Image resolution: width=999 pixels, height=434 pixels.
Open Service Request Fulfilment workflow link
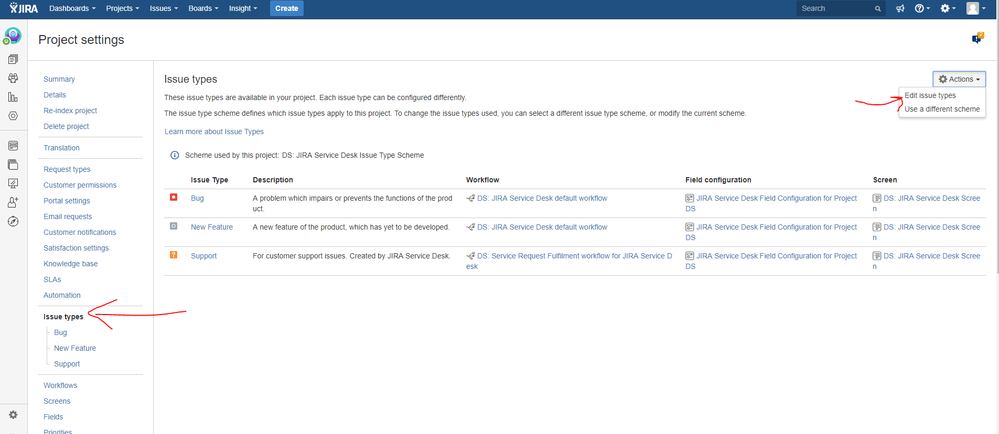tap(570, 261)
